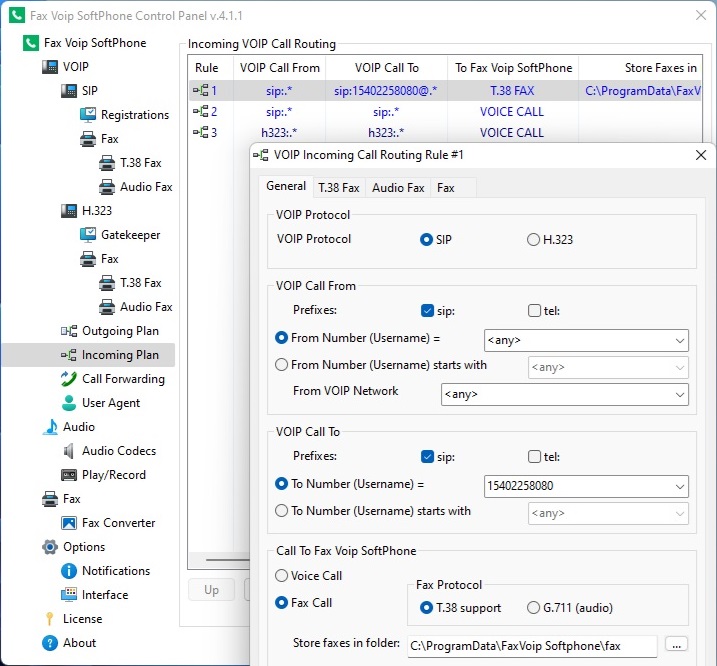Image resolution: width=717 pixels, height=666 pixels.
Task: Toggle sip: prefix in VOIP Call From
Action: point(427,311)
